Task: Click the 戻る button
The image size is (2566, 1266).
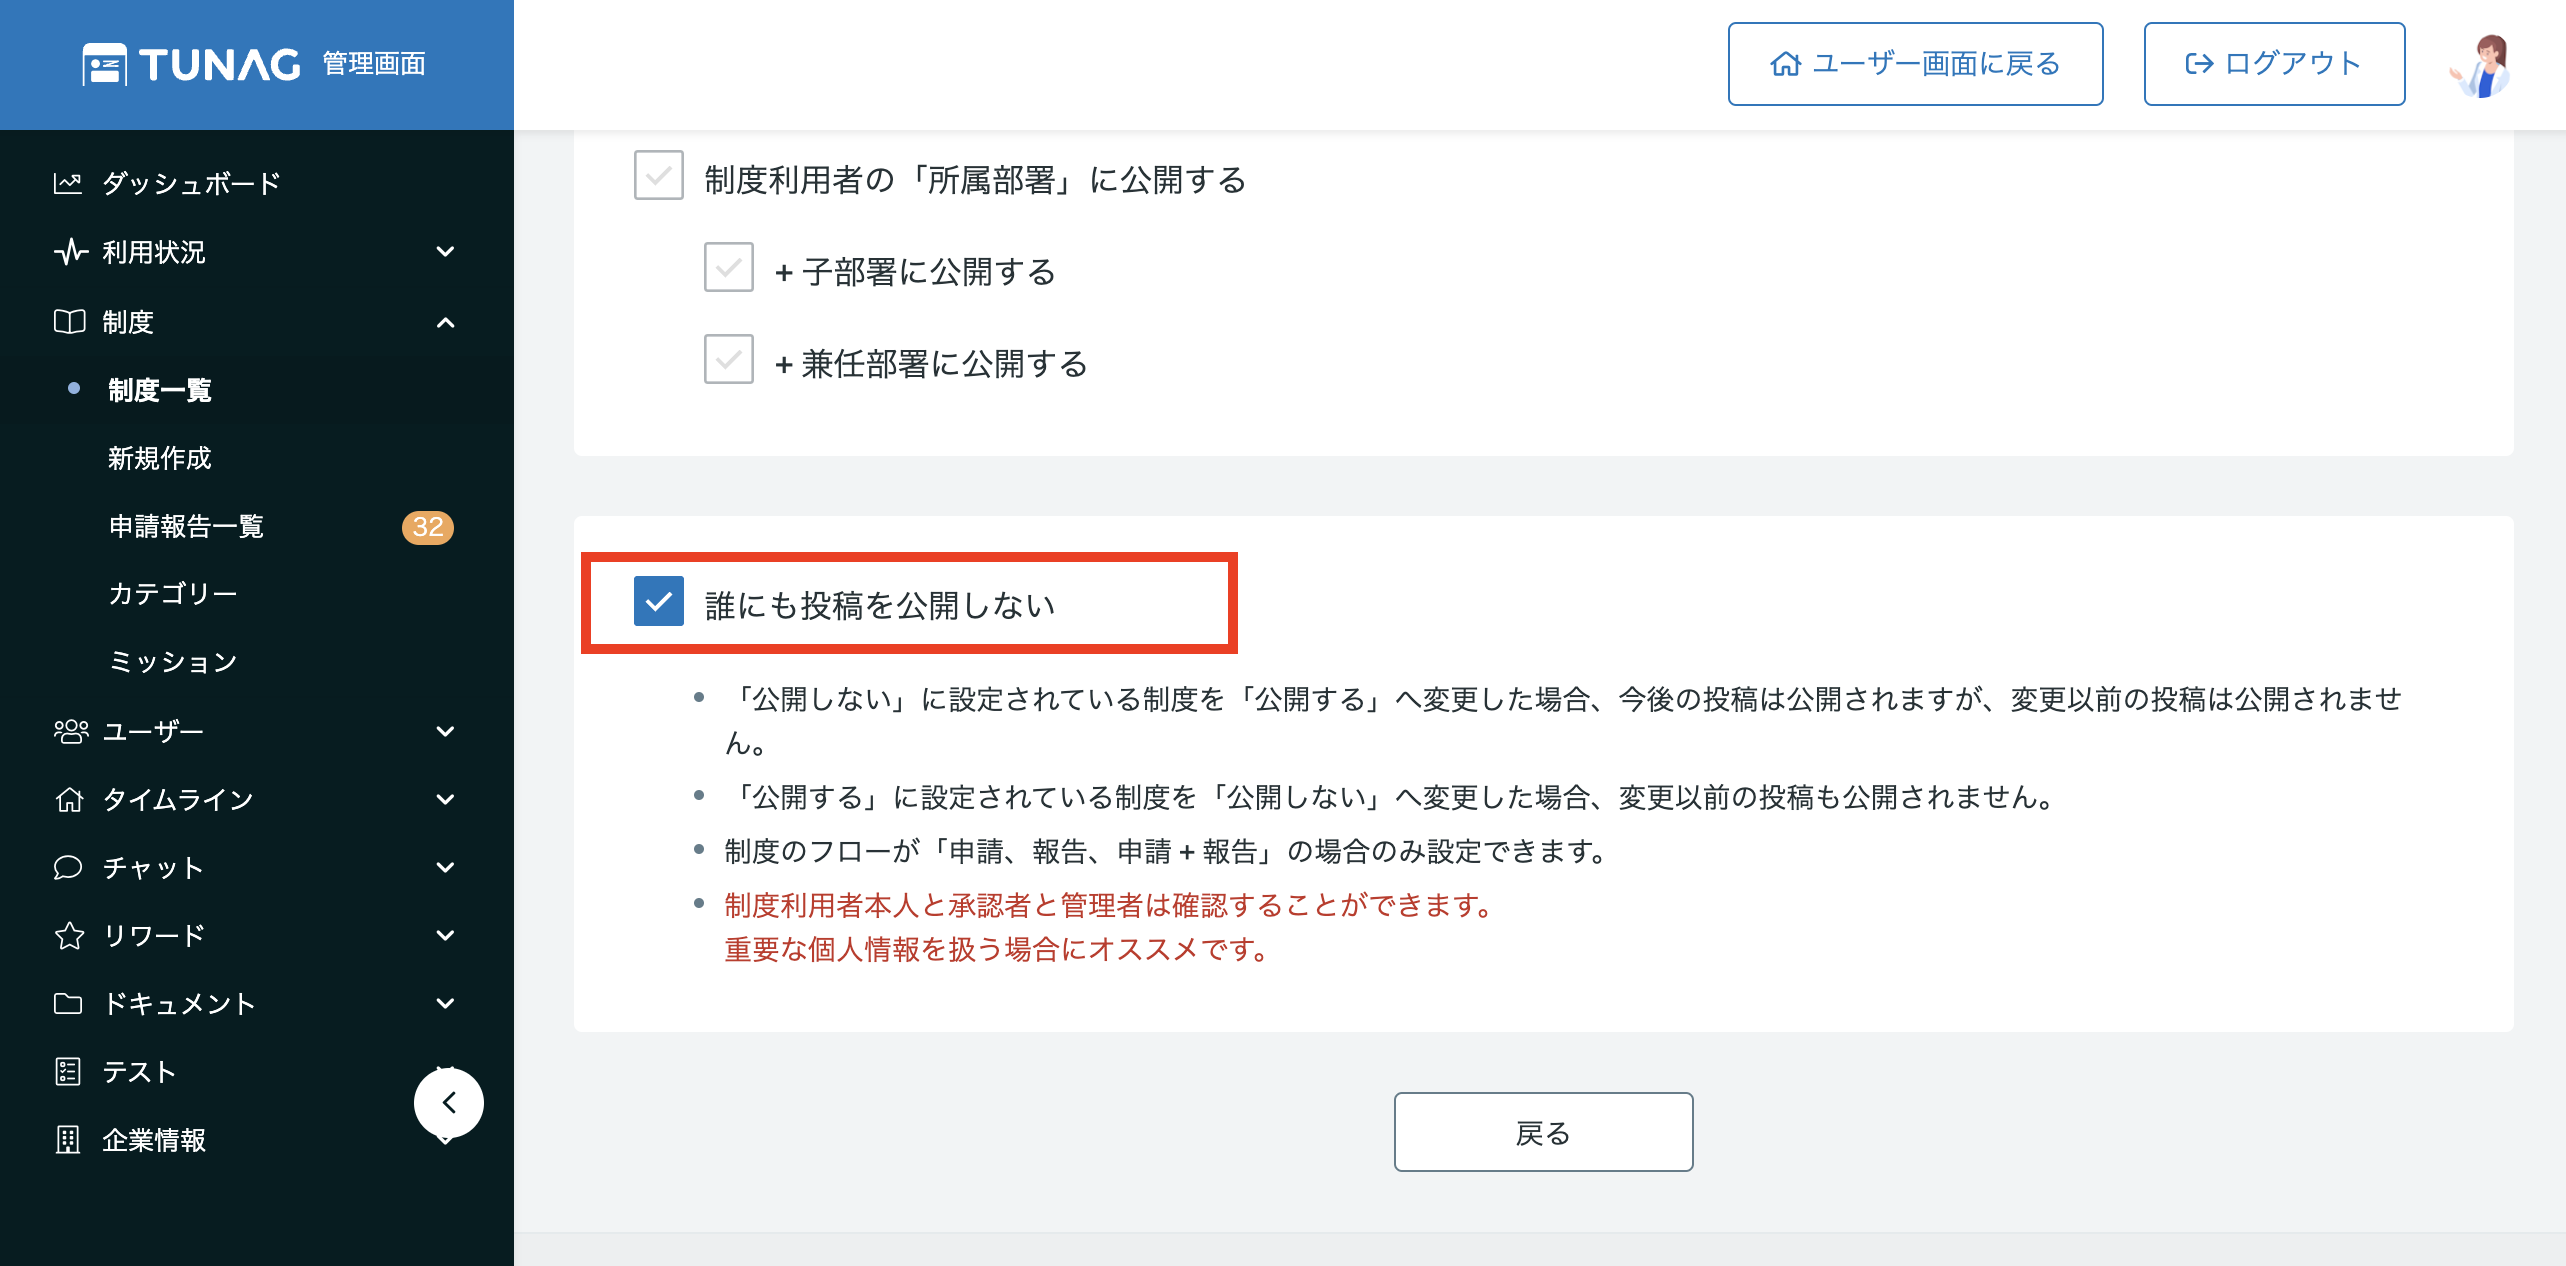Action: tap(1543, 1132)
